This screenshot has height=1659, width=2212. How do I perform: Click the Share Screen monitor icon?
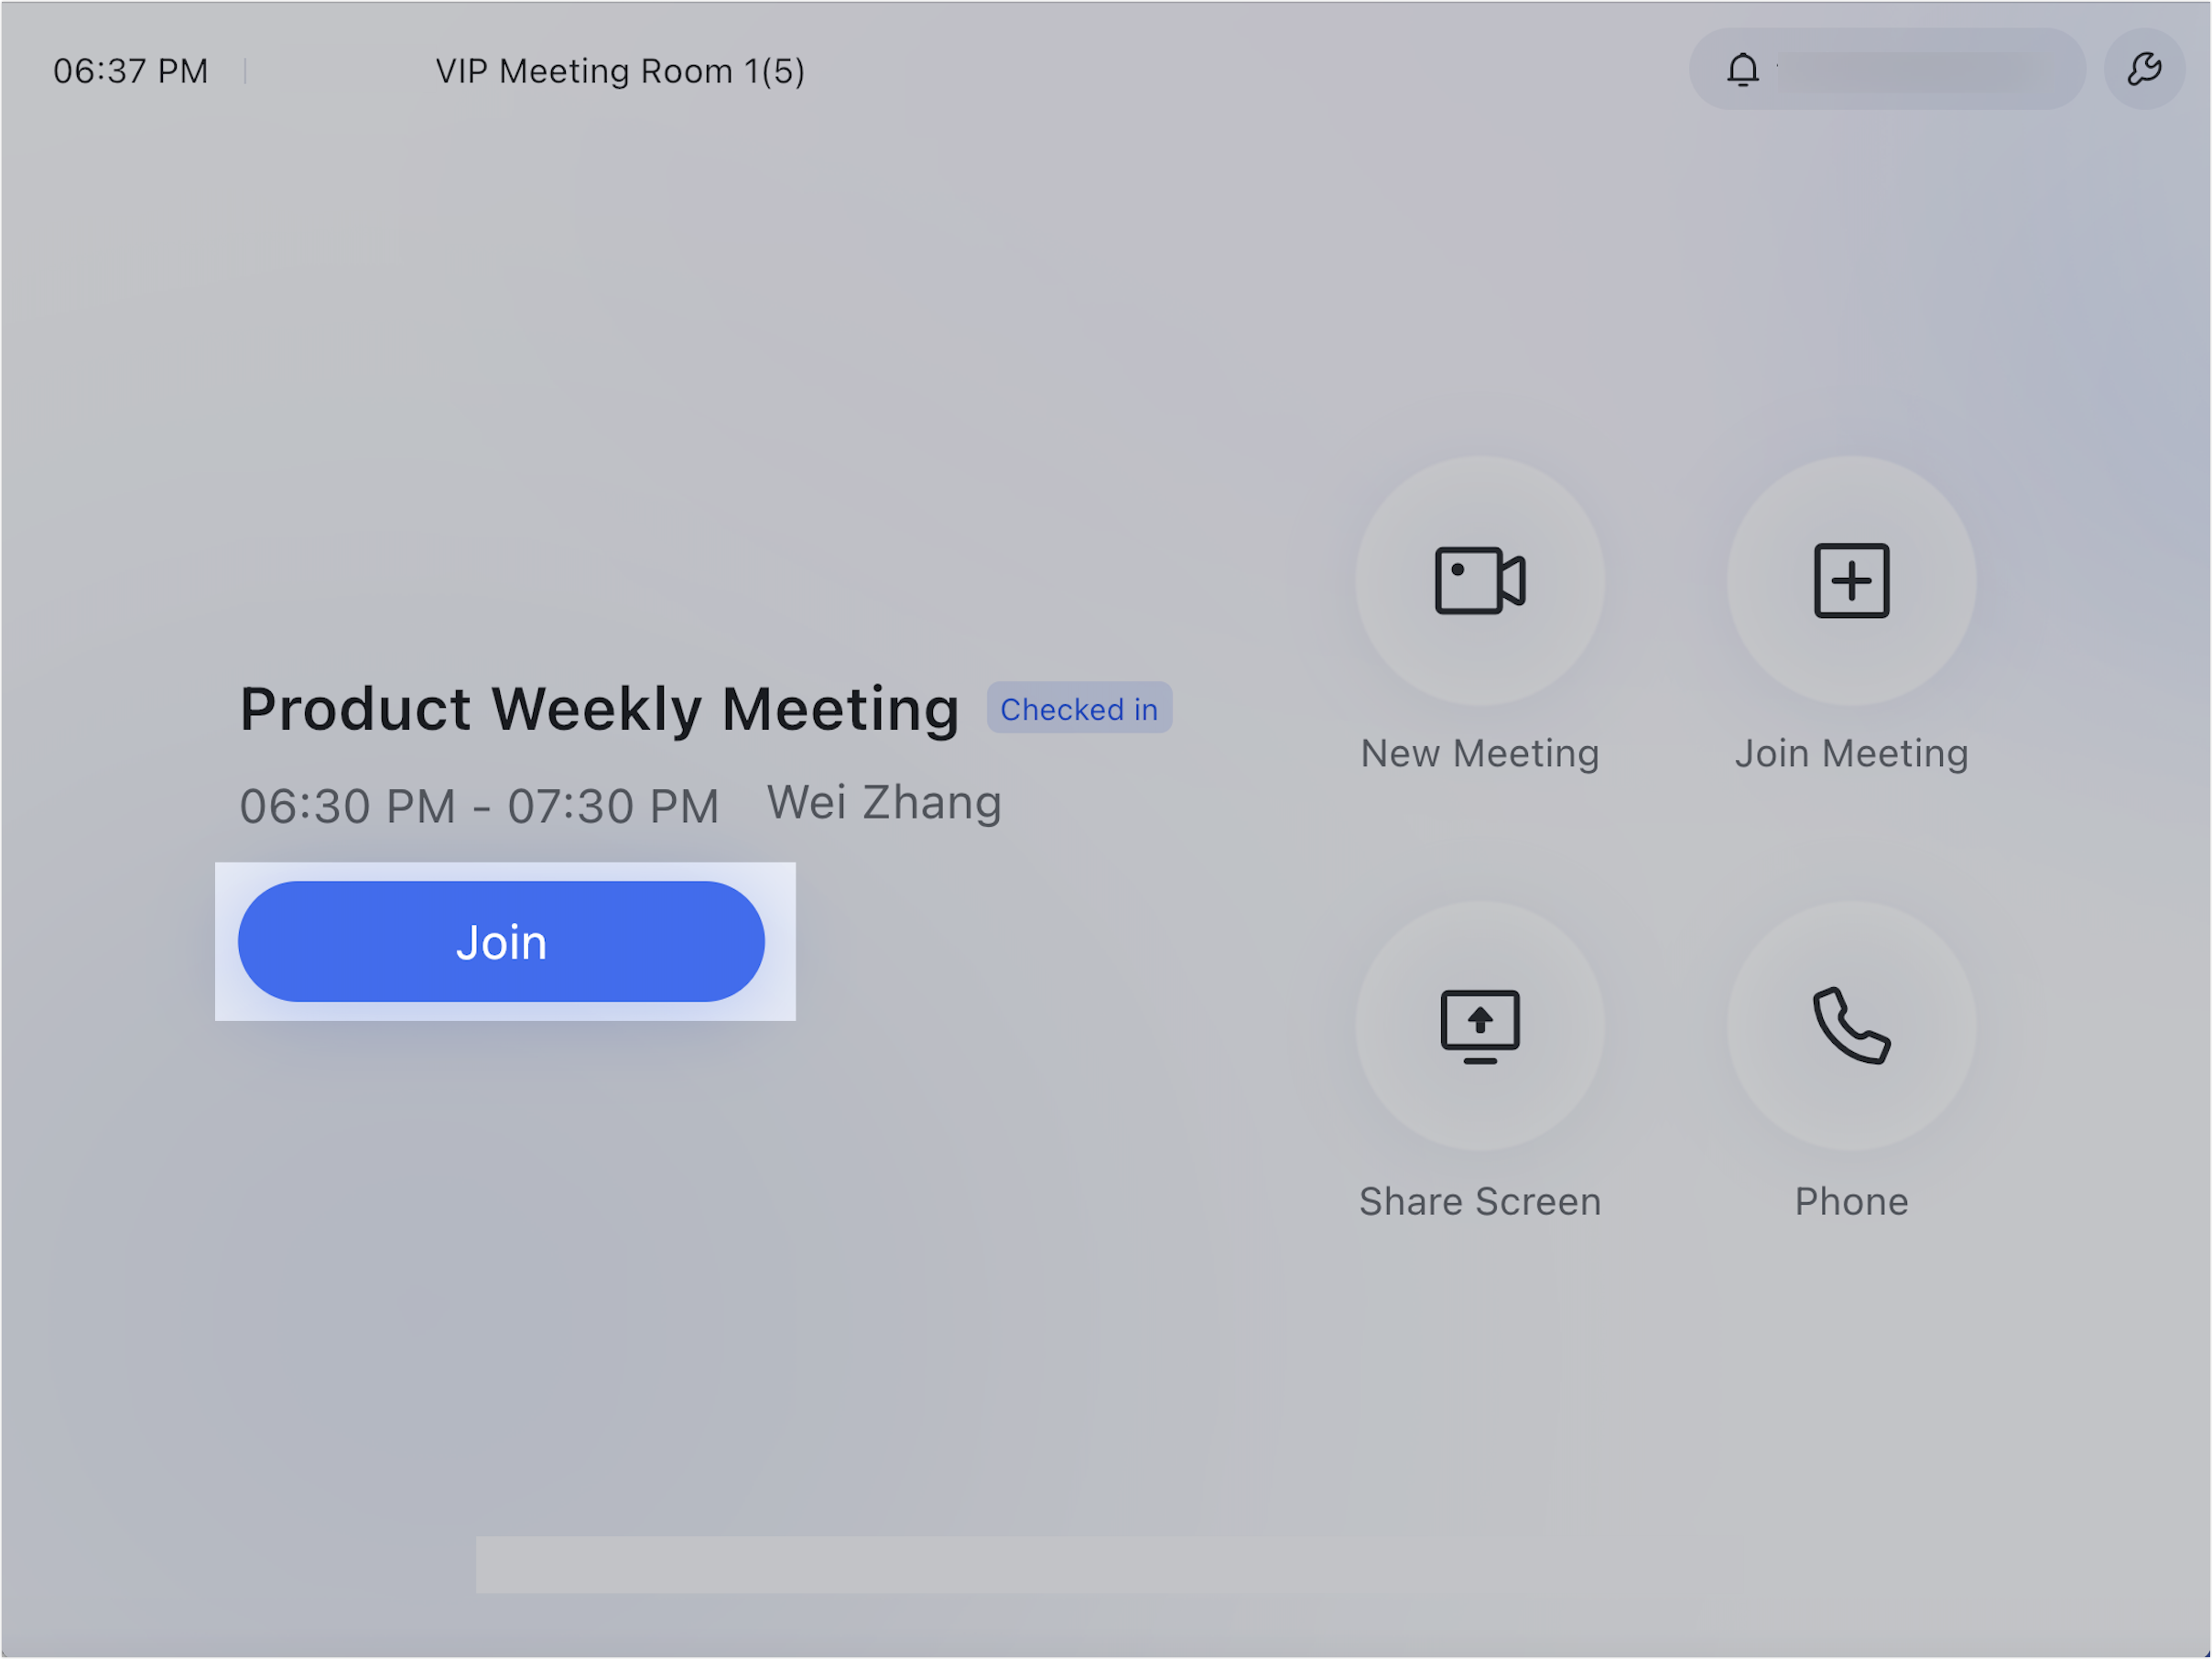tap(1479, 1027)
